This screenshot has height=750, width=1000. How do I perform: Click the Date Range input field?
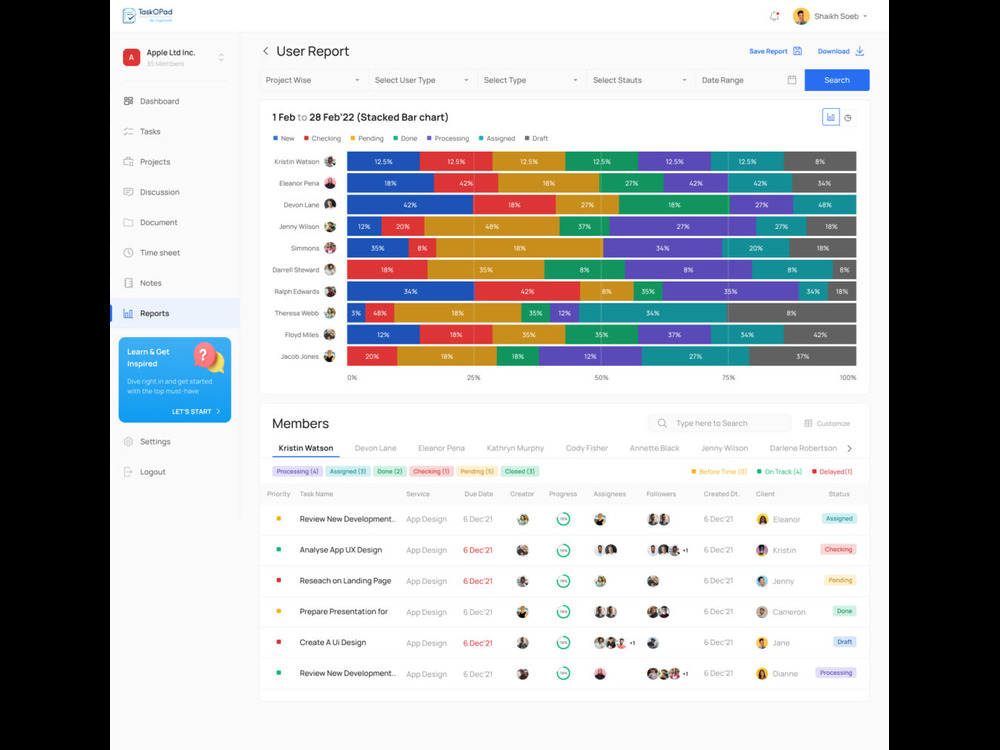point(749,80)
